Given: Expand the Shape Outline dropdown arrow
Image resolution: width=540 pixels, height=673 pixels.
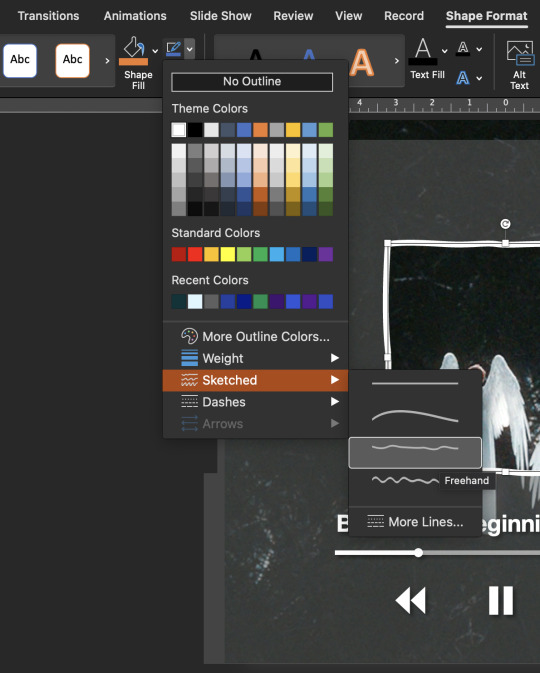Looking at the screenshot, I should coord(189,49).
